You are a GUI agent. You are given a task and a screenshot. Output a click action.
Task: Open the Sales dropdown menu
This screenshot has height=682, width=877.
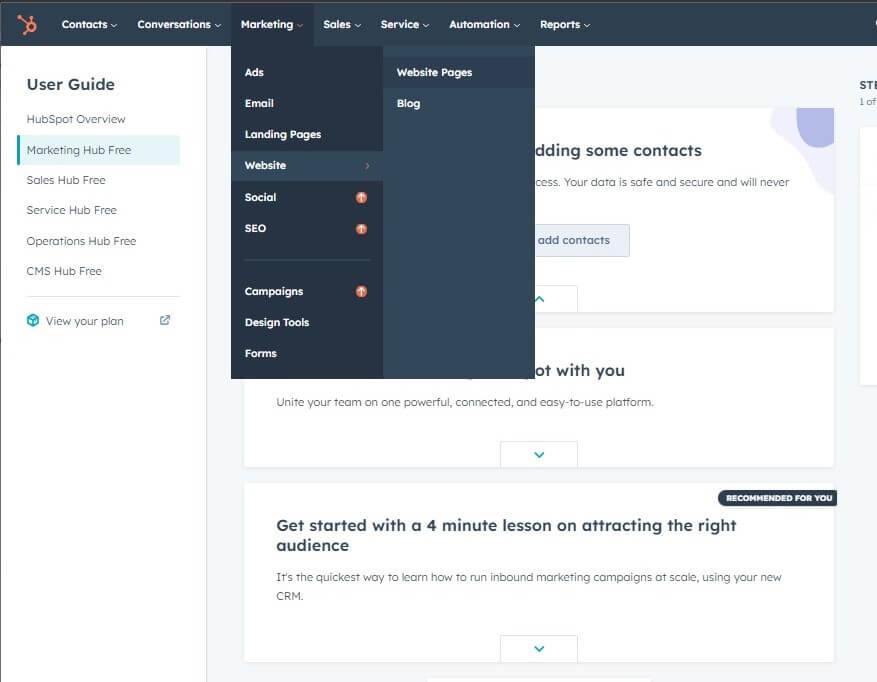click(x=342, y=25)
